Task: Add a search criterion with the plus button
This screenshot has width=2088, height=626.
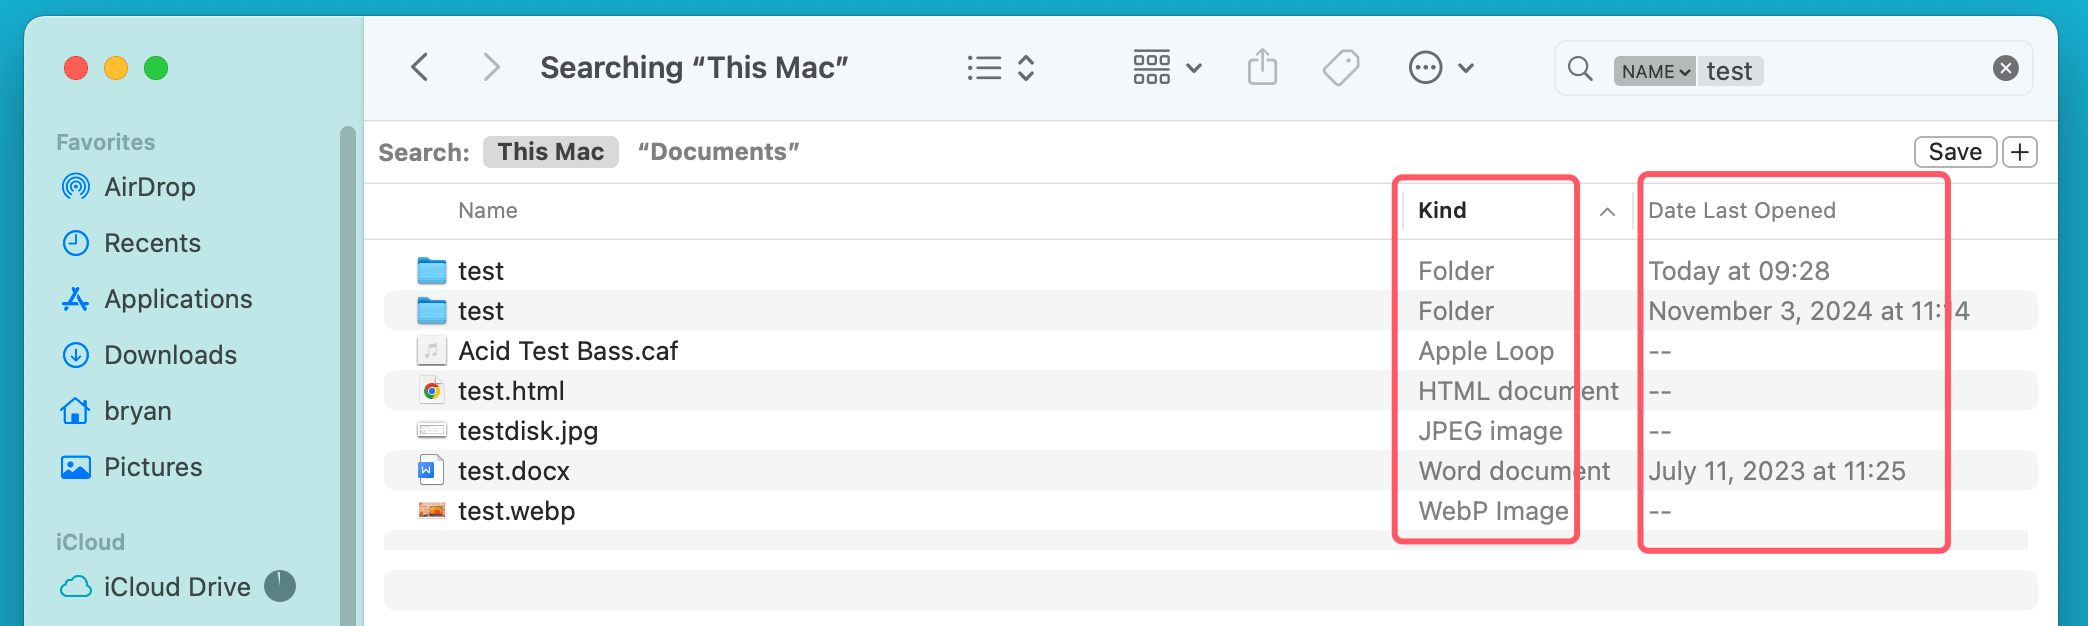Action: pos(2020,151)
